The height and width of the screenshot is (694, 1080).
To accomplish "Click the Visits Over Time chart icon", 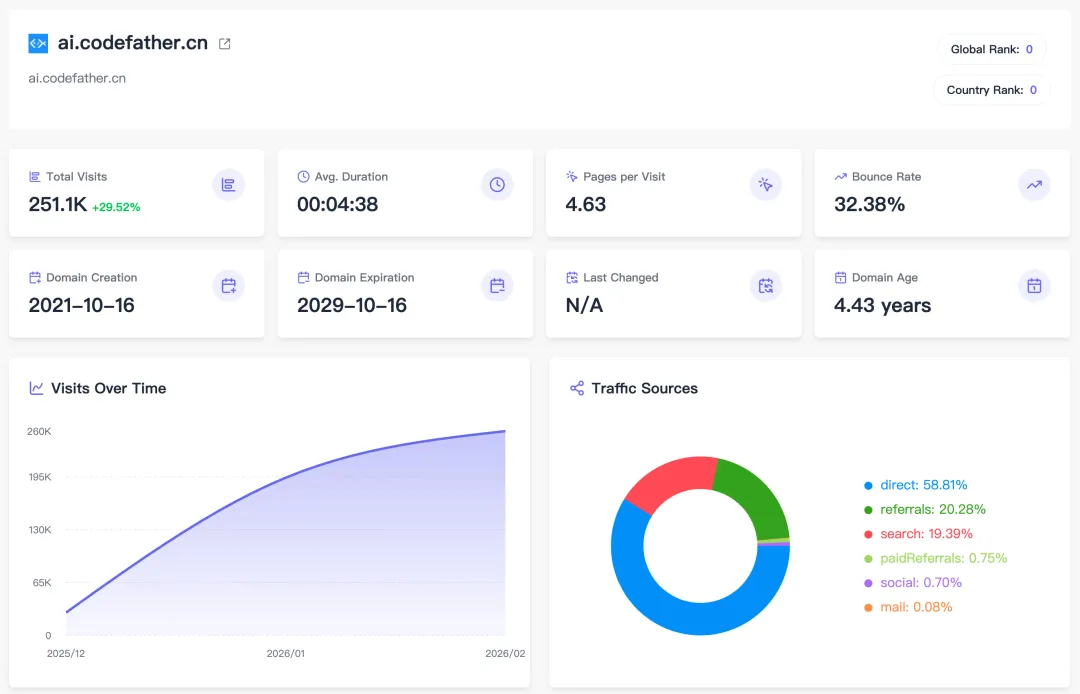I will pos(37,388).
